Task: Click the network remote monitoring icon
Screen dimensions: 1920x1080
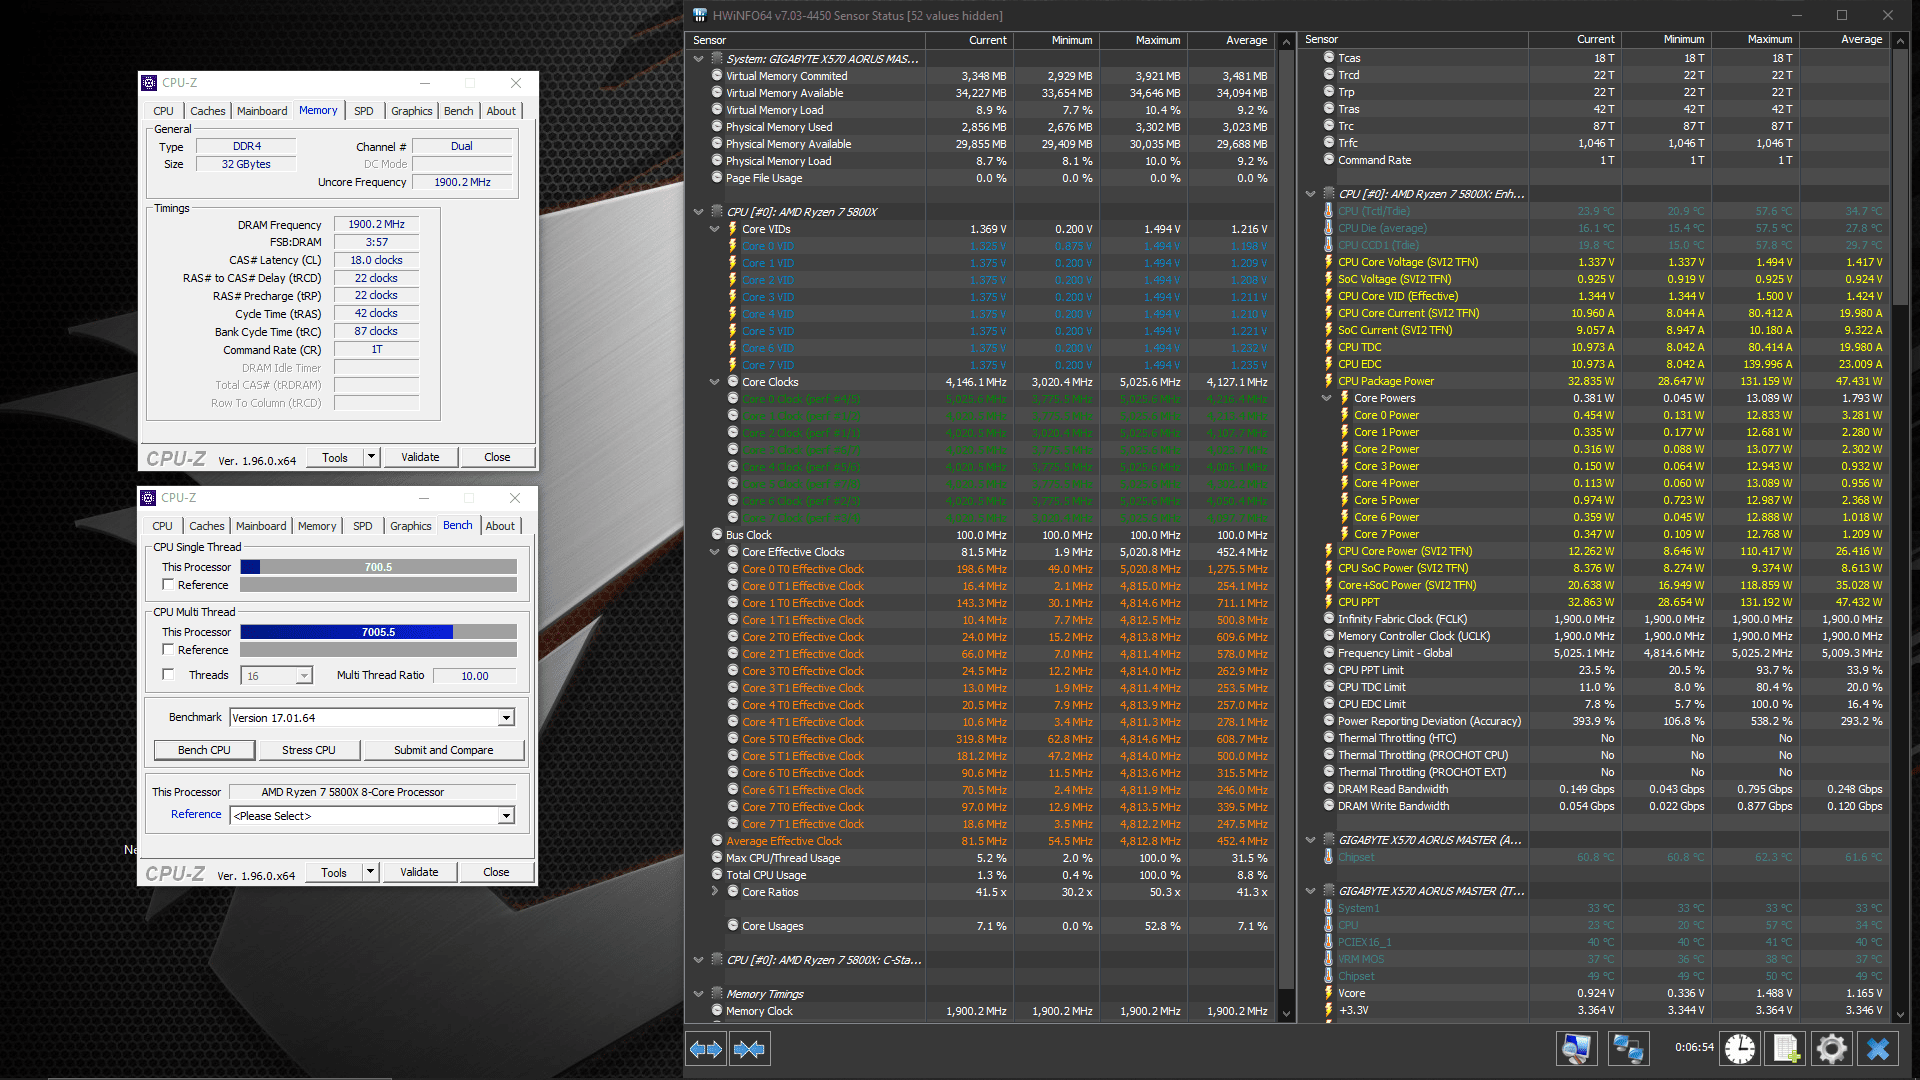Action: [1628, 1048]
